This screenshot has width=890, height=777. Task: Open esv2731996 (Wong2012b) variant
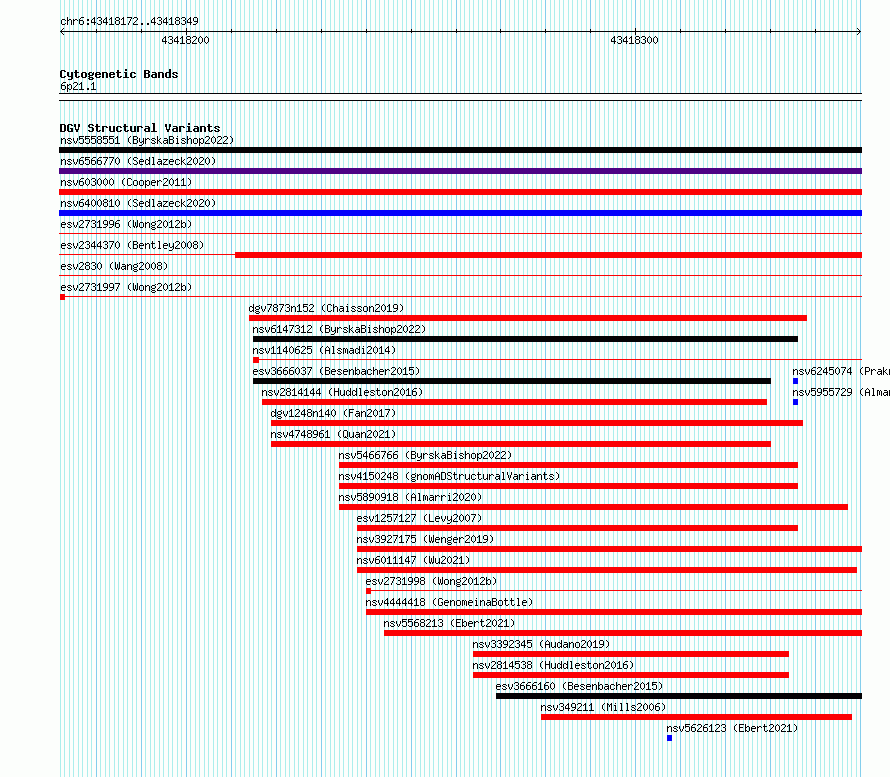(x=126, y=224)
